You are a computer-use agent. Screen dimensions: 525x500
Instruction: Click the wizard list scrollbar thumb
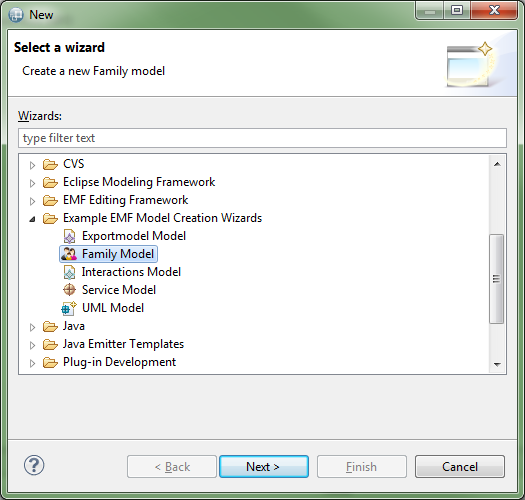point(497,279)
